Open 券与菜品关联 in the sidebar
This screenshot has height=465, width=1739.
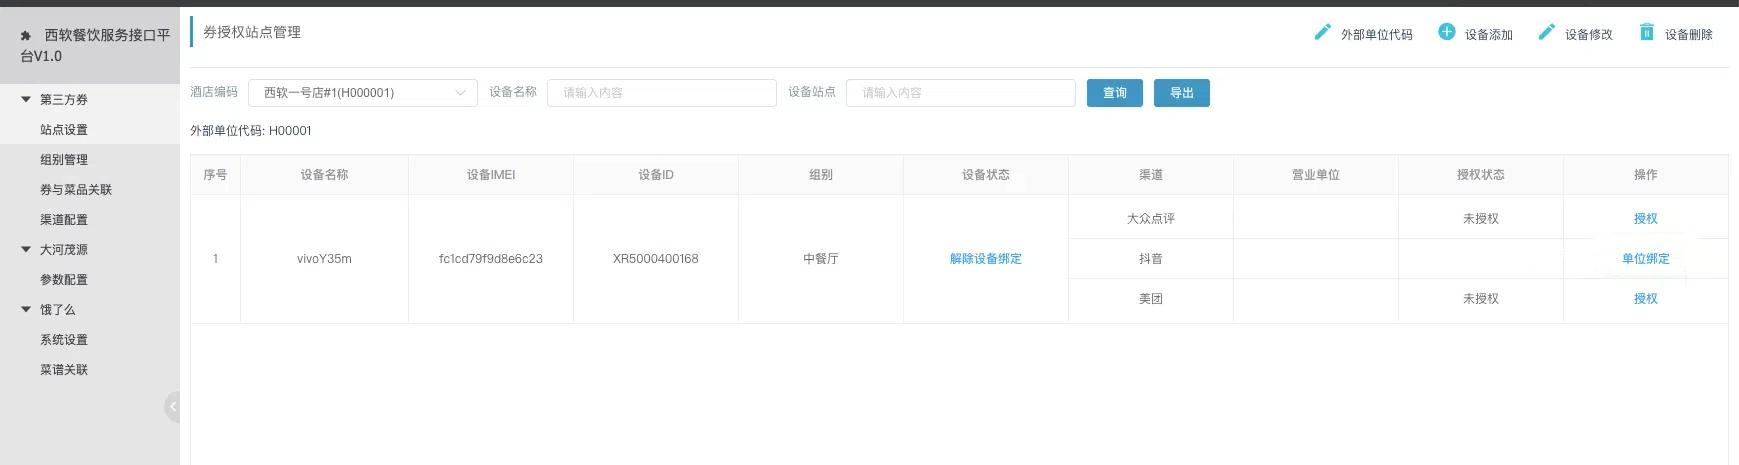click(76, 190)
